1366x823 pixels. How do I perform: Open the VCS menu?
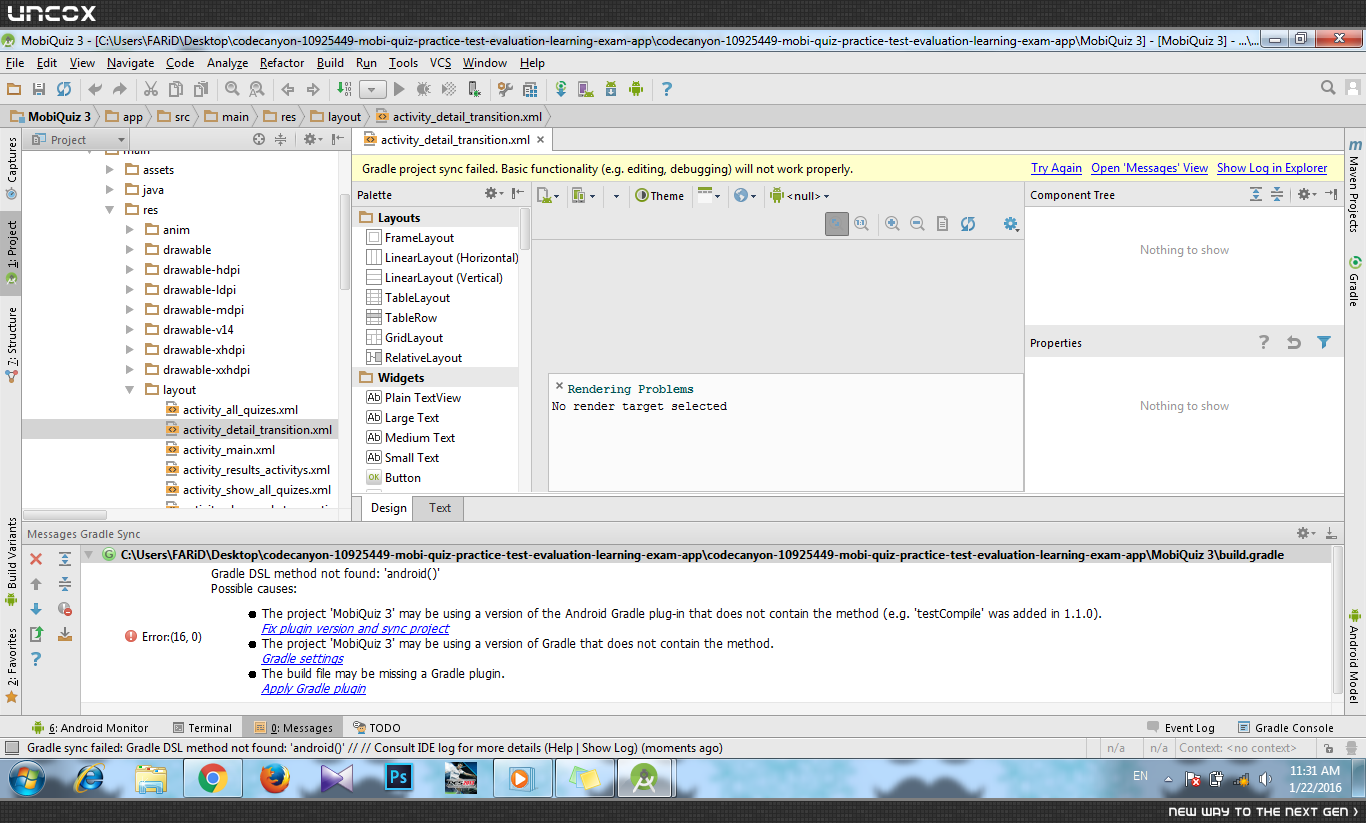pyautogui.click(x=441, y=63)
